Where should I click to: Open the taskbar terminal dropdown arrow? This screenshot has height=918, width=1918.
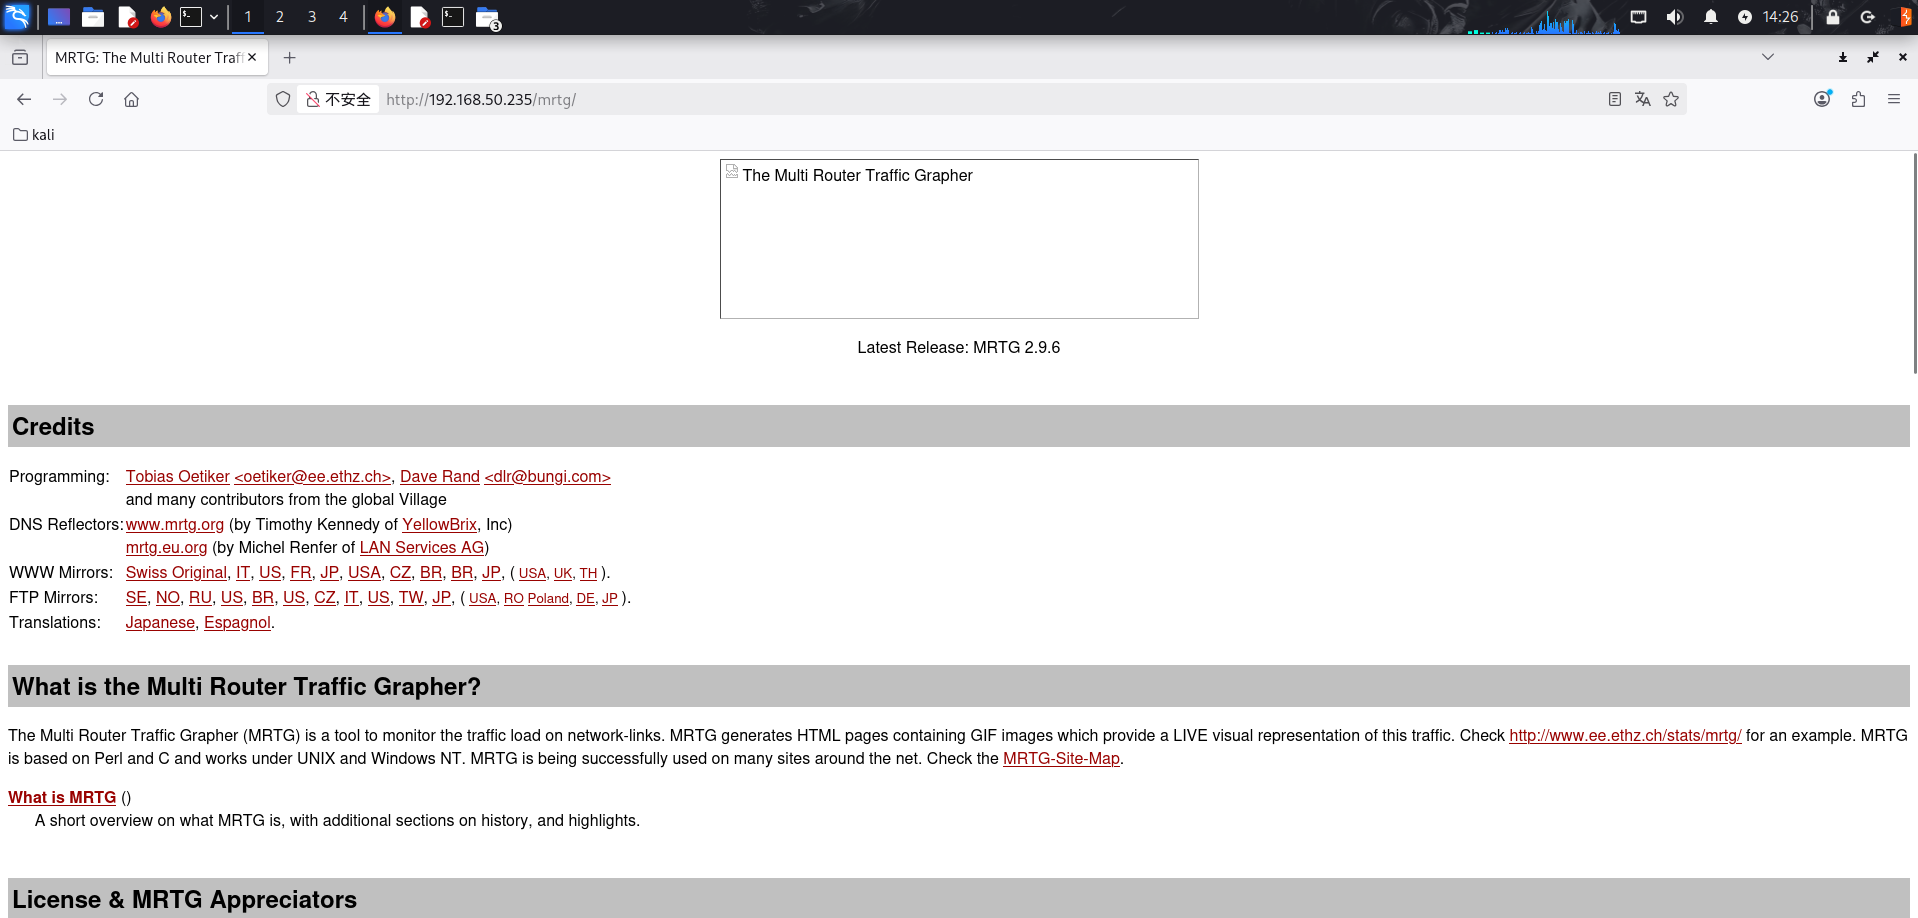(x=214, y=17)
